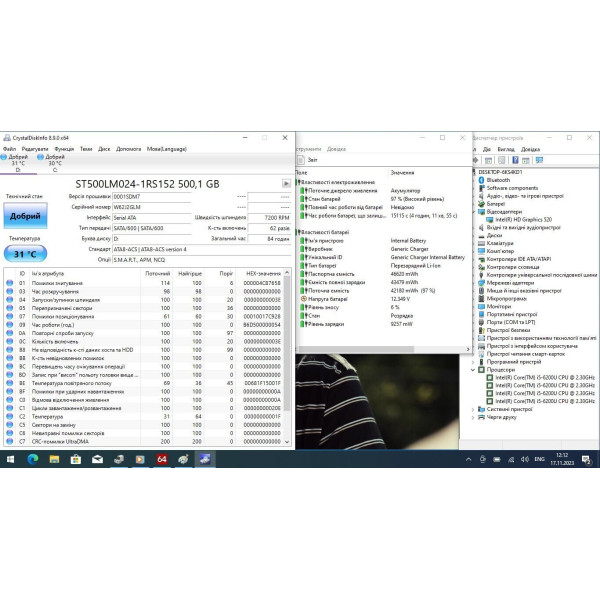600x600 pixels.
Task: Select Рівень зносу row showing 6 %
Action: 383,307
